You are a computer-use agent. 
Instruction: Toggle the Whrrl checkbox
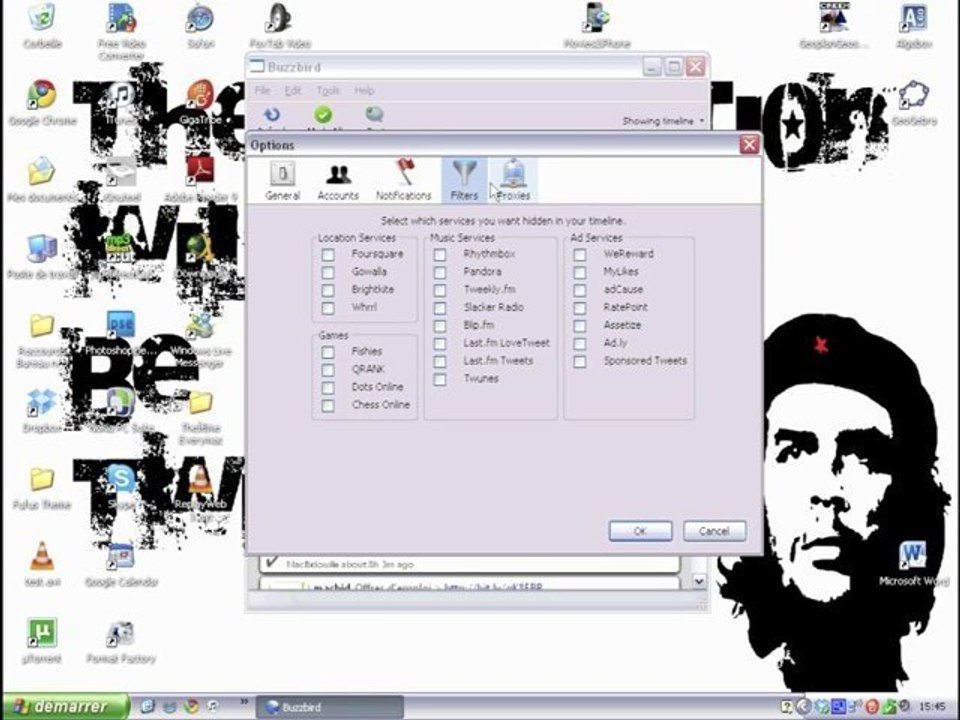pos(328,307)
